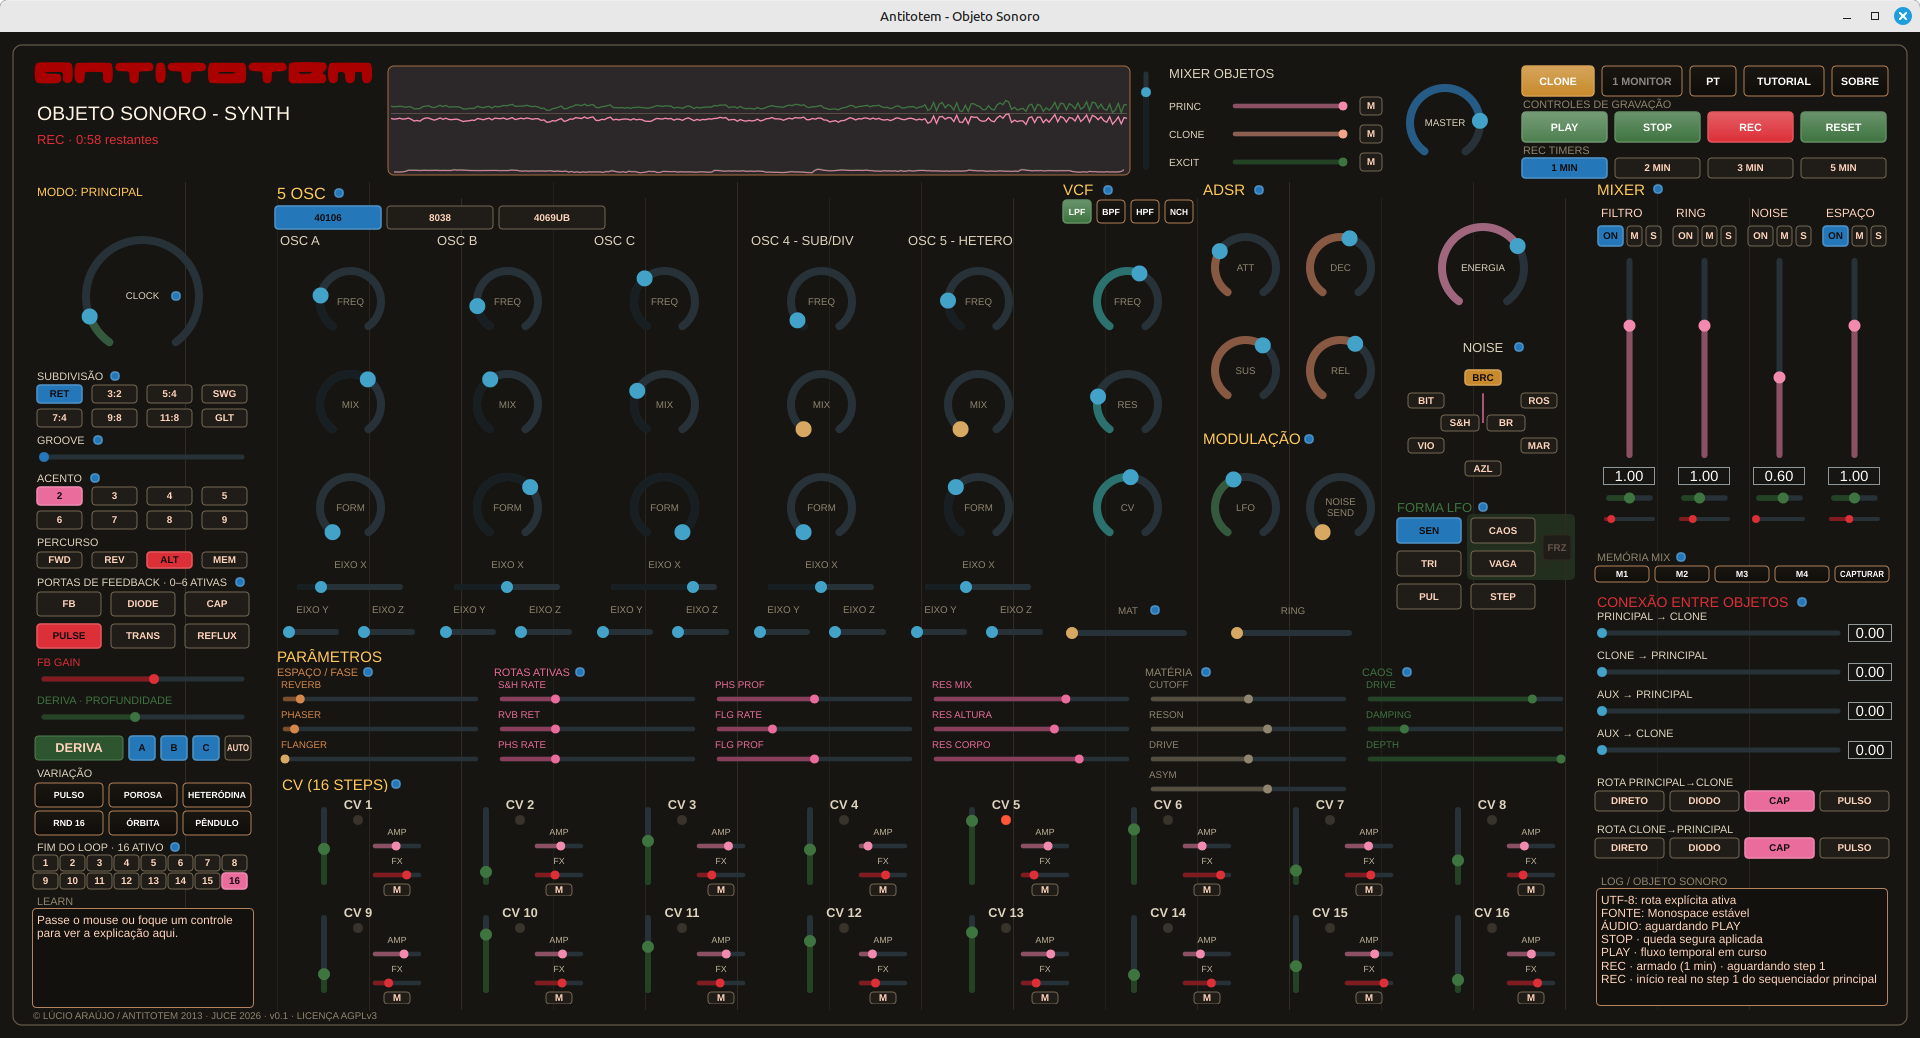Click the MASTER volume knob
1920x1038 pixels.
[1444, 122]
